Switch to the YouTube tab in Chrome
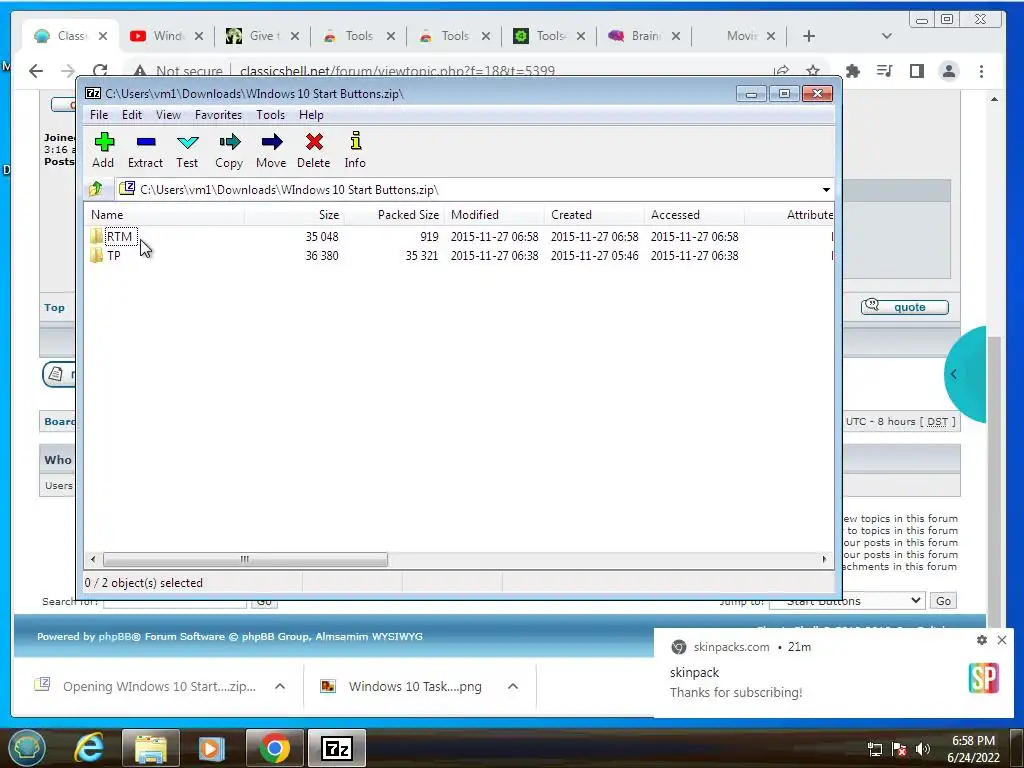The image size is (1024, 768). coord(166,36)
